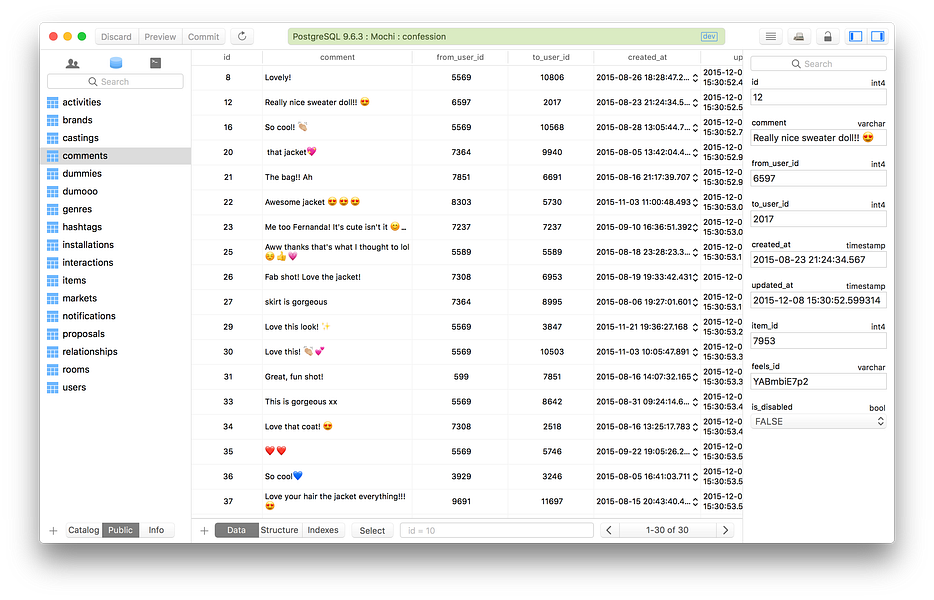This screenshot has width=934, height=600.
Task: Click the from_user_id column header
Action: pyautogui.click(x=460, y=57)
